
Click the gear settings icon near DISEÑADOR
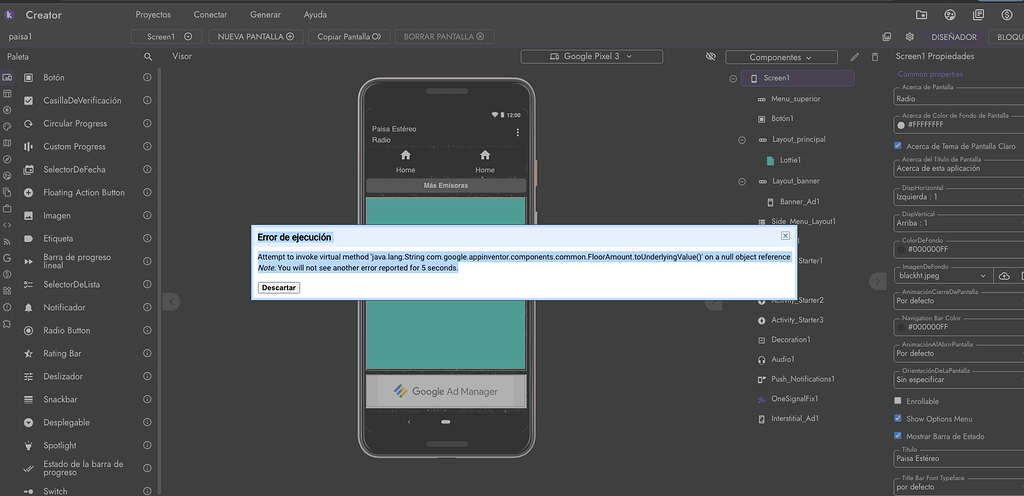coord(909,36)
